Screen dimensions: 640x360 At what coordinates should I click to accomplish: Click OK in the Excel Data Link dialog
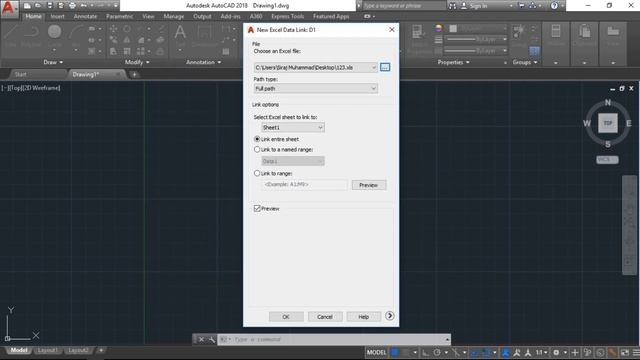[x=286, y=317]
